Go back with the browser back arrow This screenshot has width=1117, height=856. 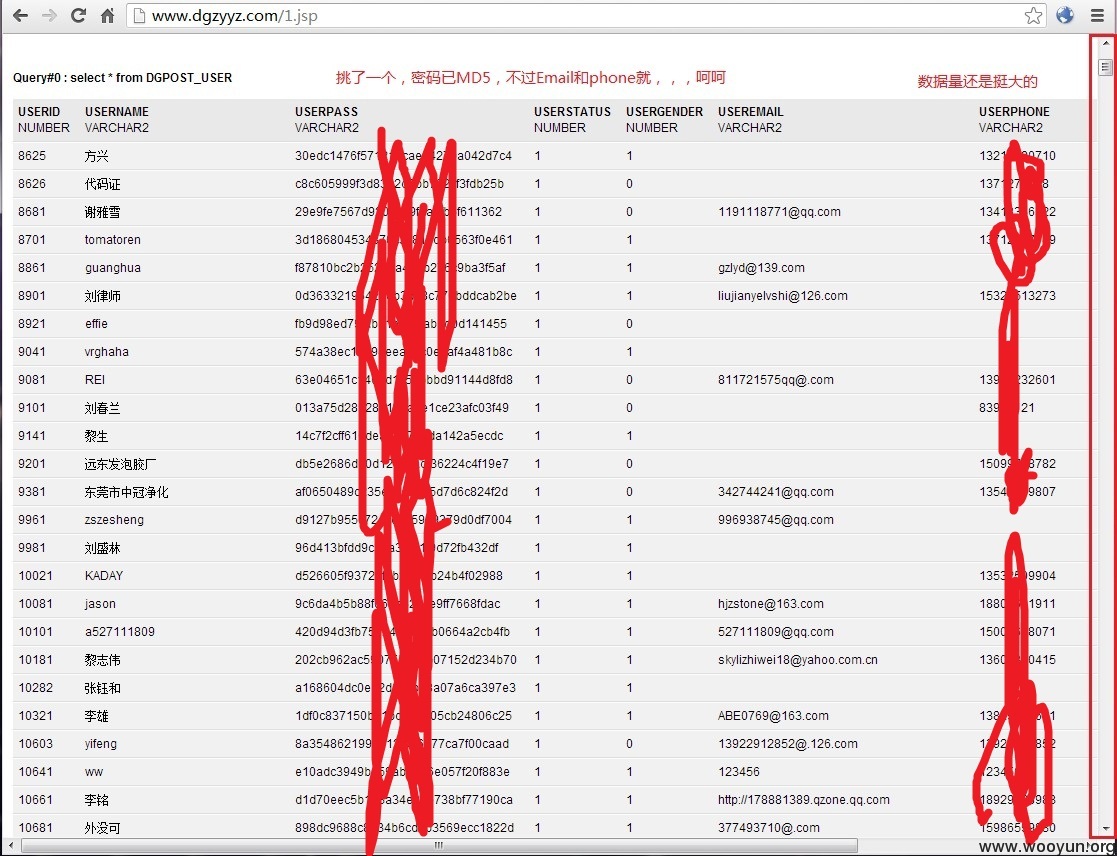20,15
